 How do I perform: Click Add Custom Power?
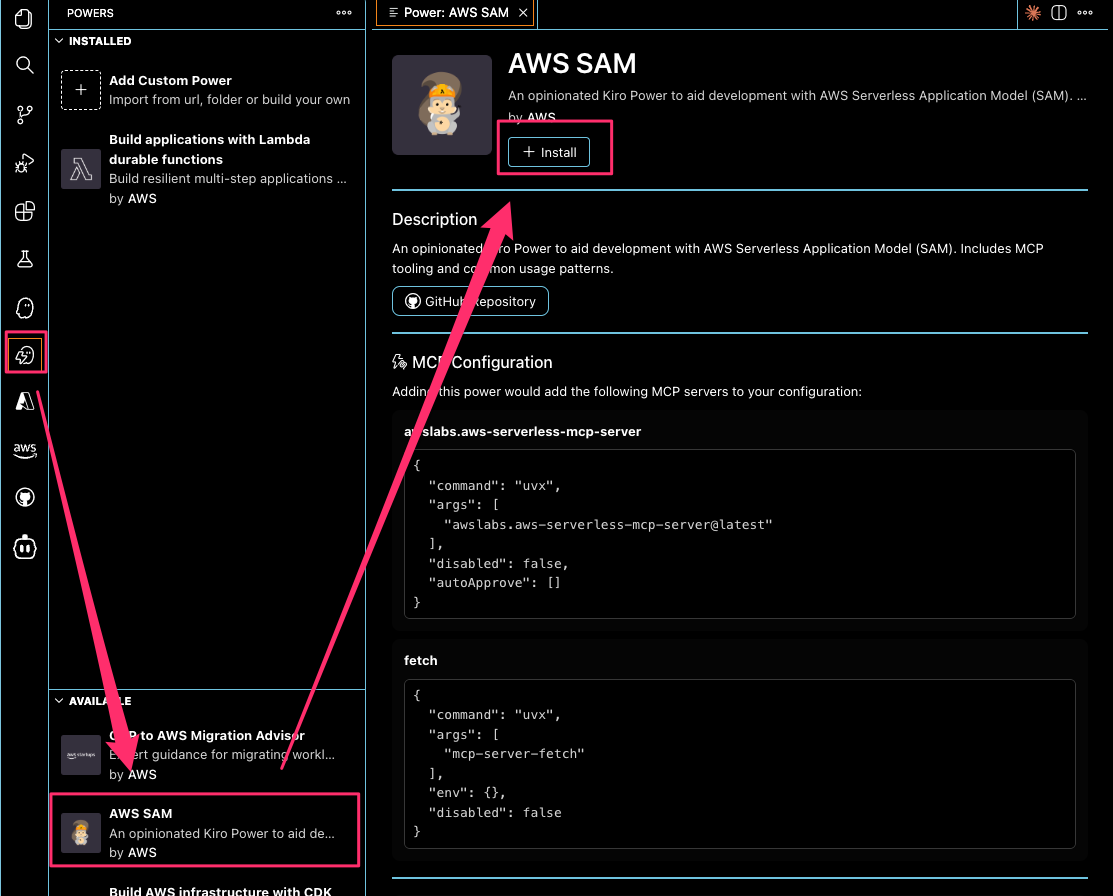point(170,80)
